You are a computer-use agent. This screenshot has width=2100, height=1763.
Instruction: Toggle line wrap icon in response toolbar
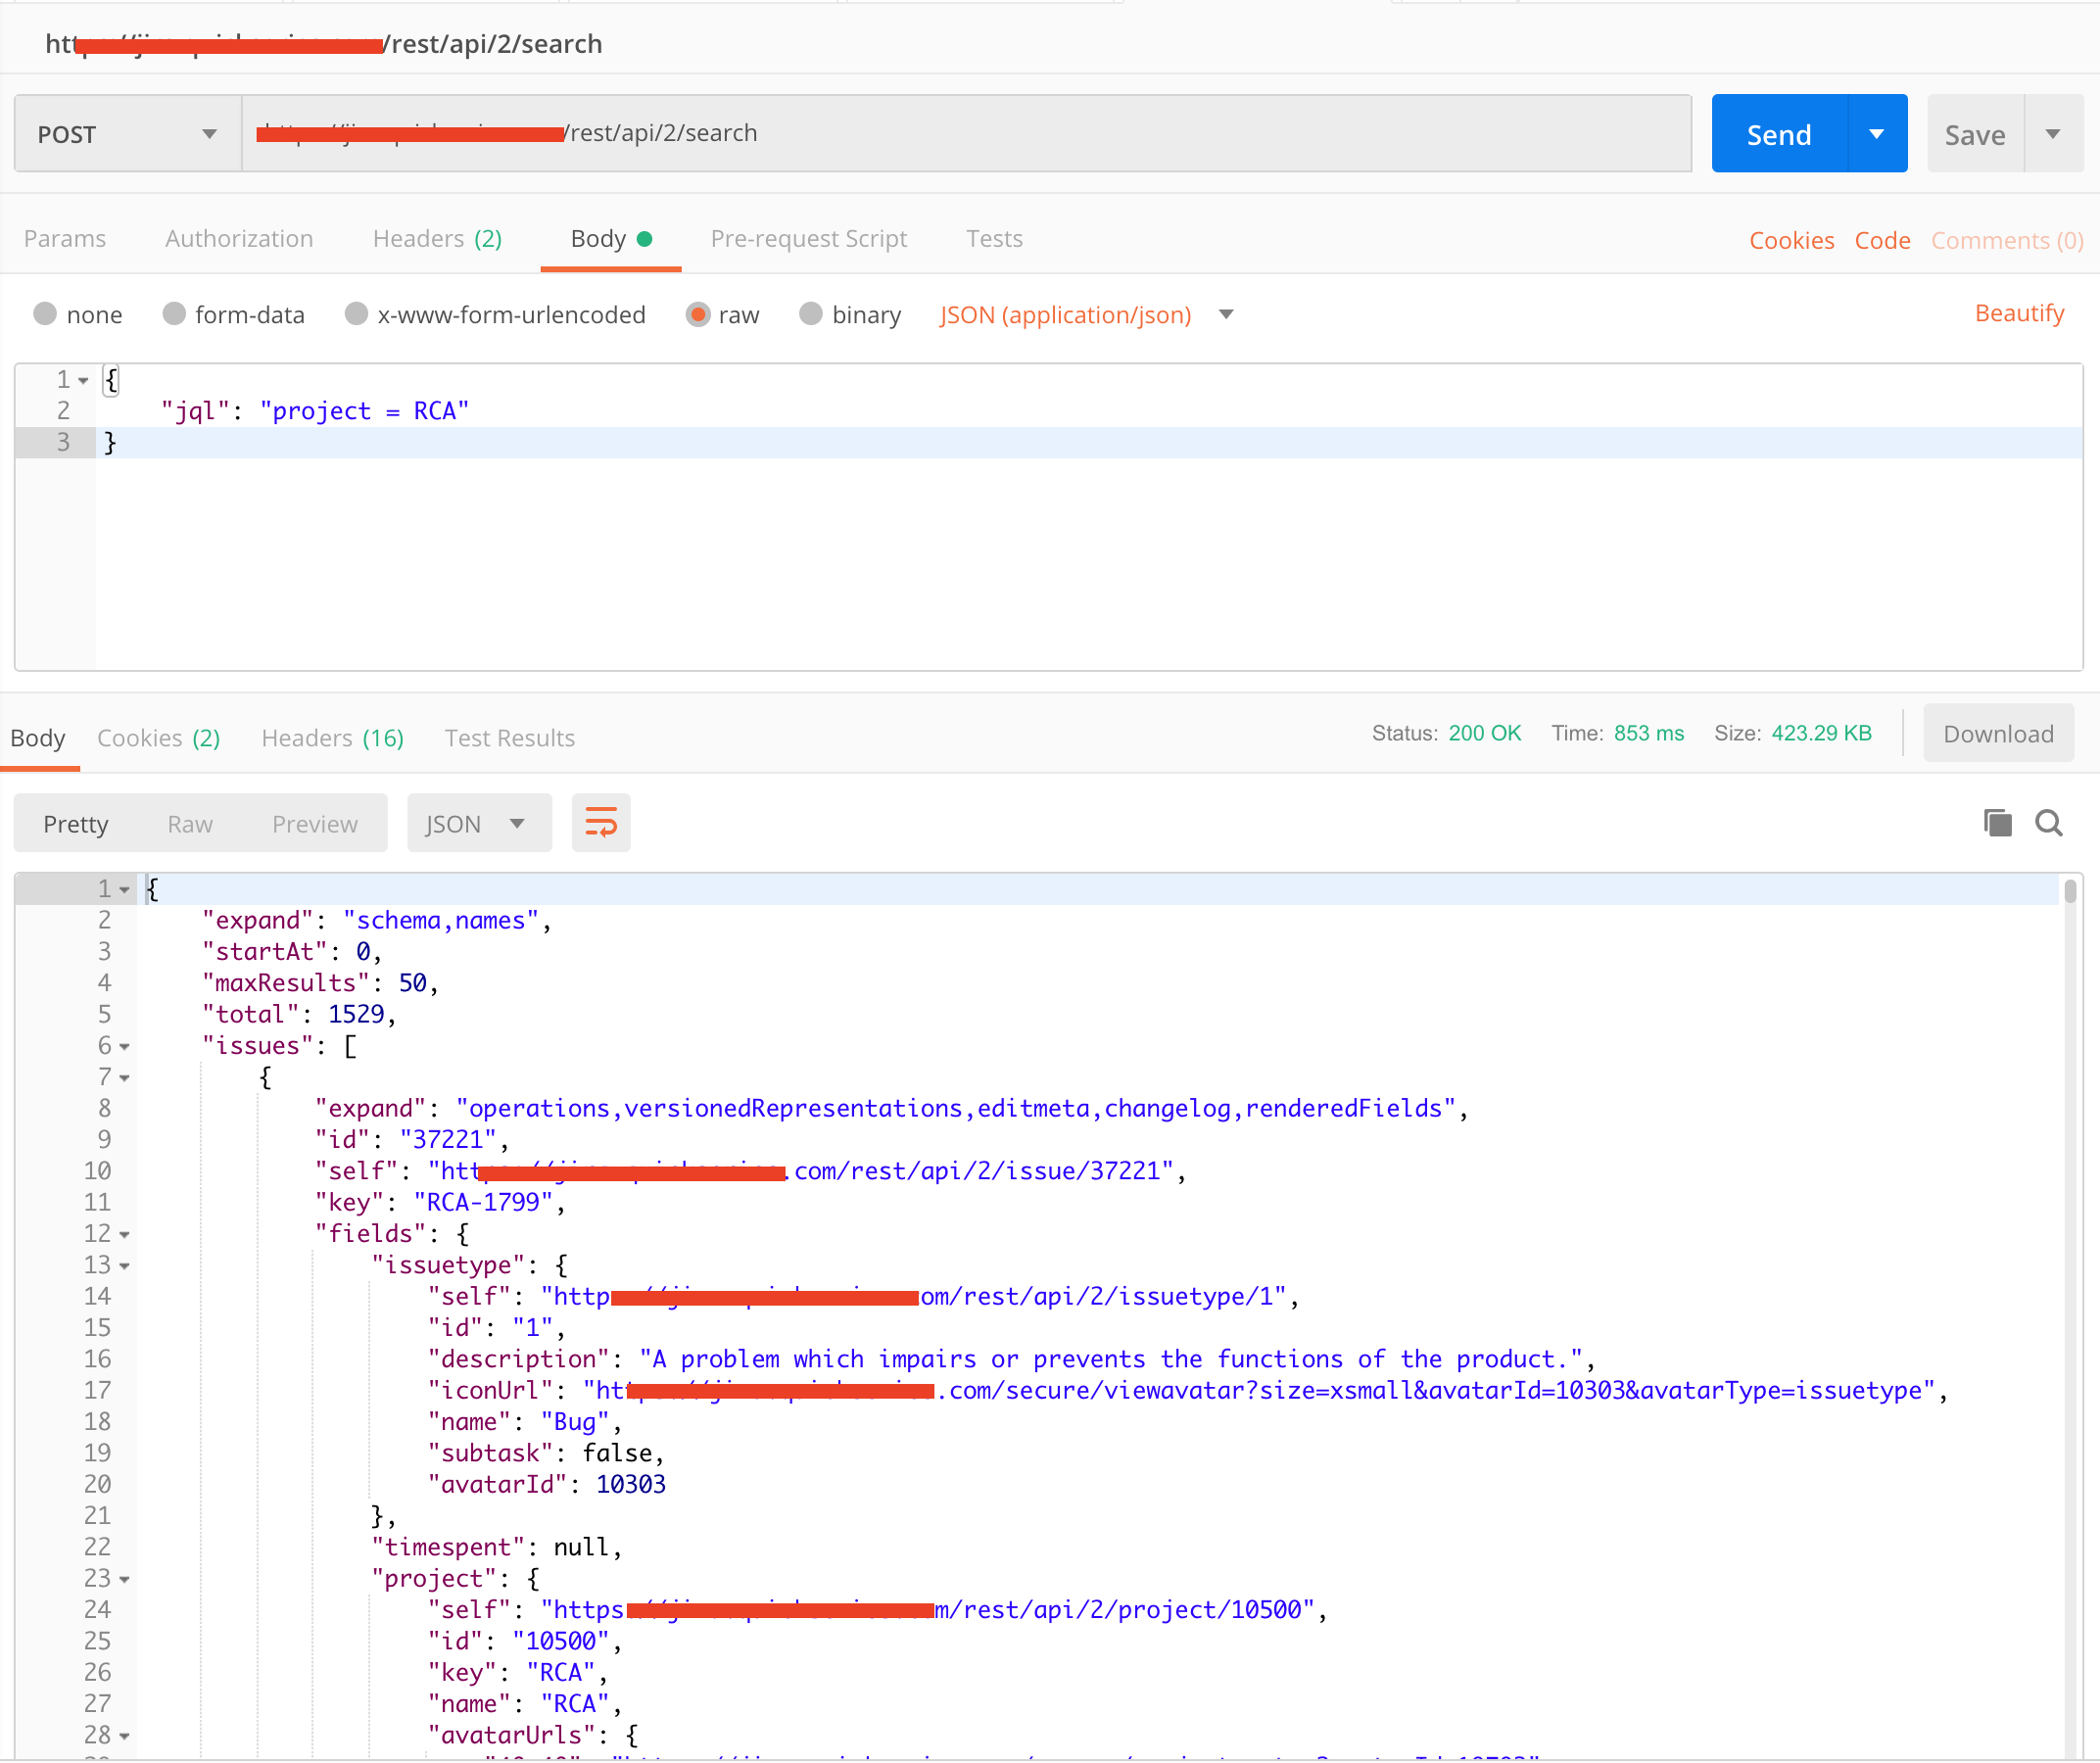601,823
